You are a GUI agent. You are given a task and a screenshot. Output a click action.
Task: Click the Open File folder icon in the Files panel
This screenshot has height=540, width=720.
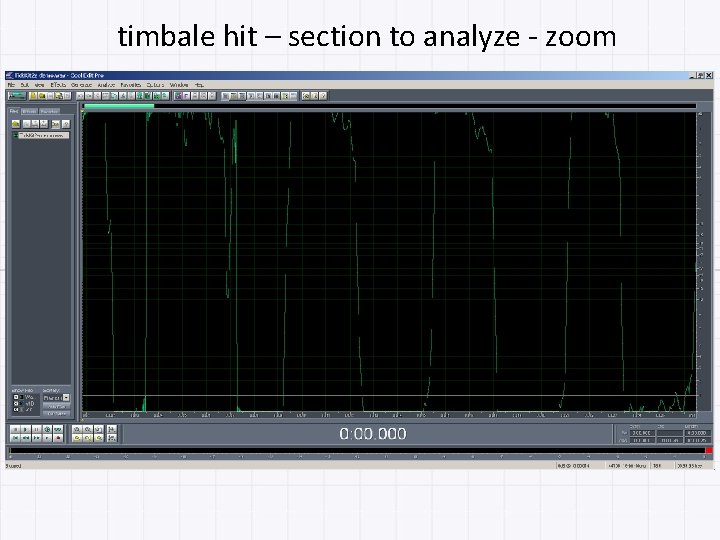(16, 124)
